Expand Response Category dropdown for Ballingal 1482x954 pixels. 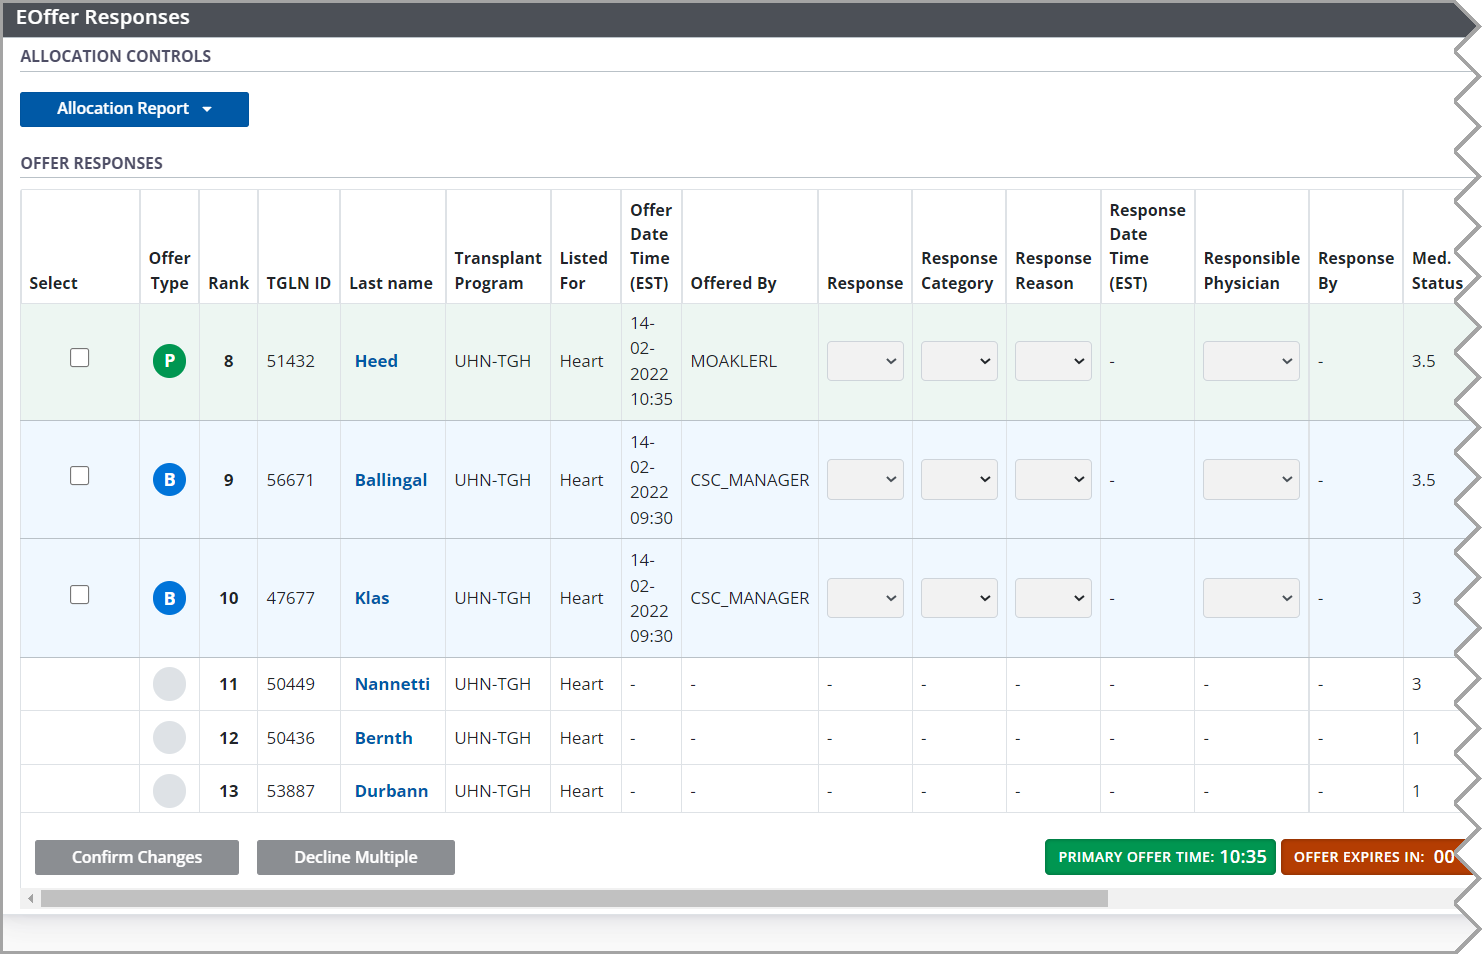[958, 480]
